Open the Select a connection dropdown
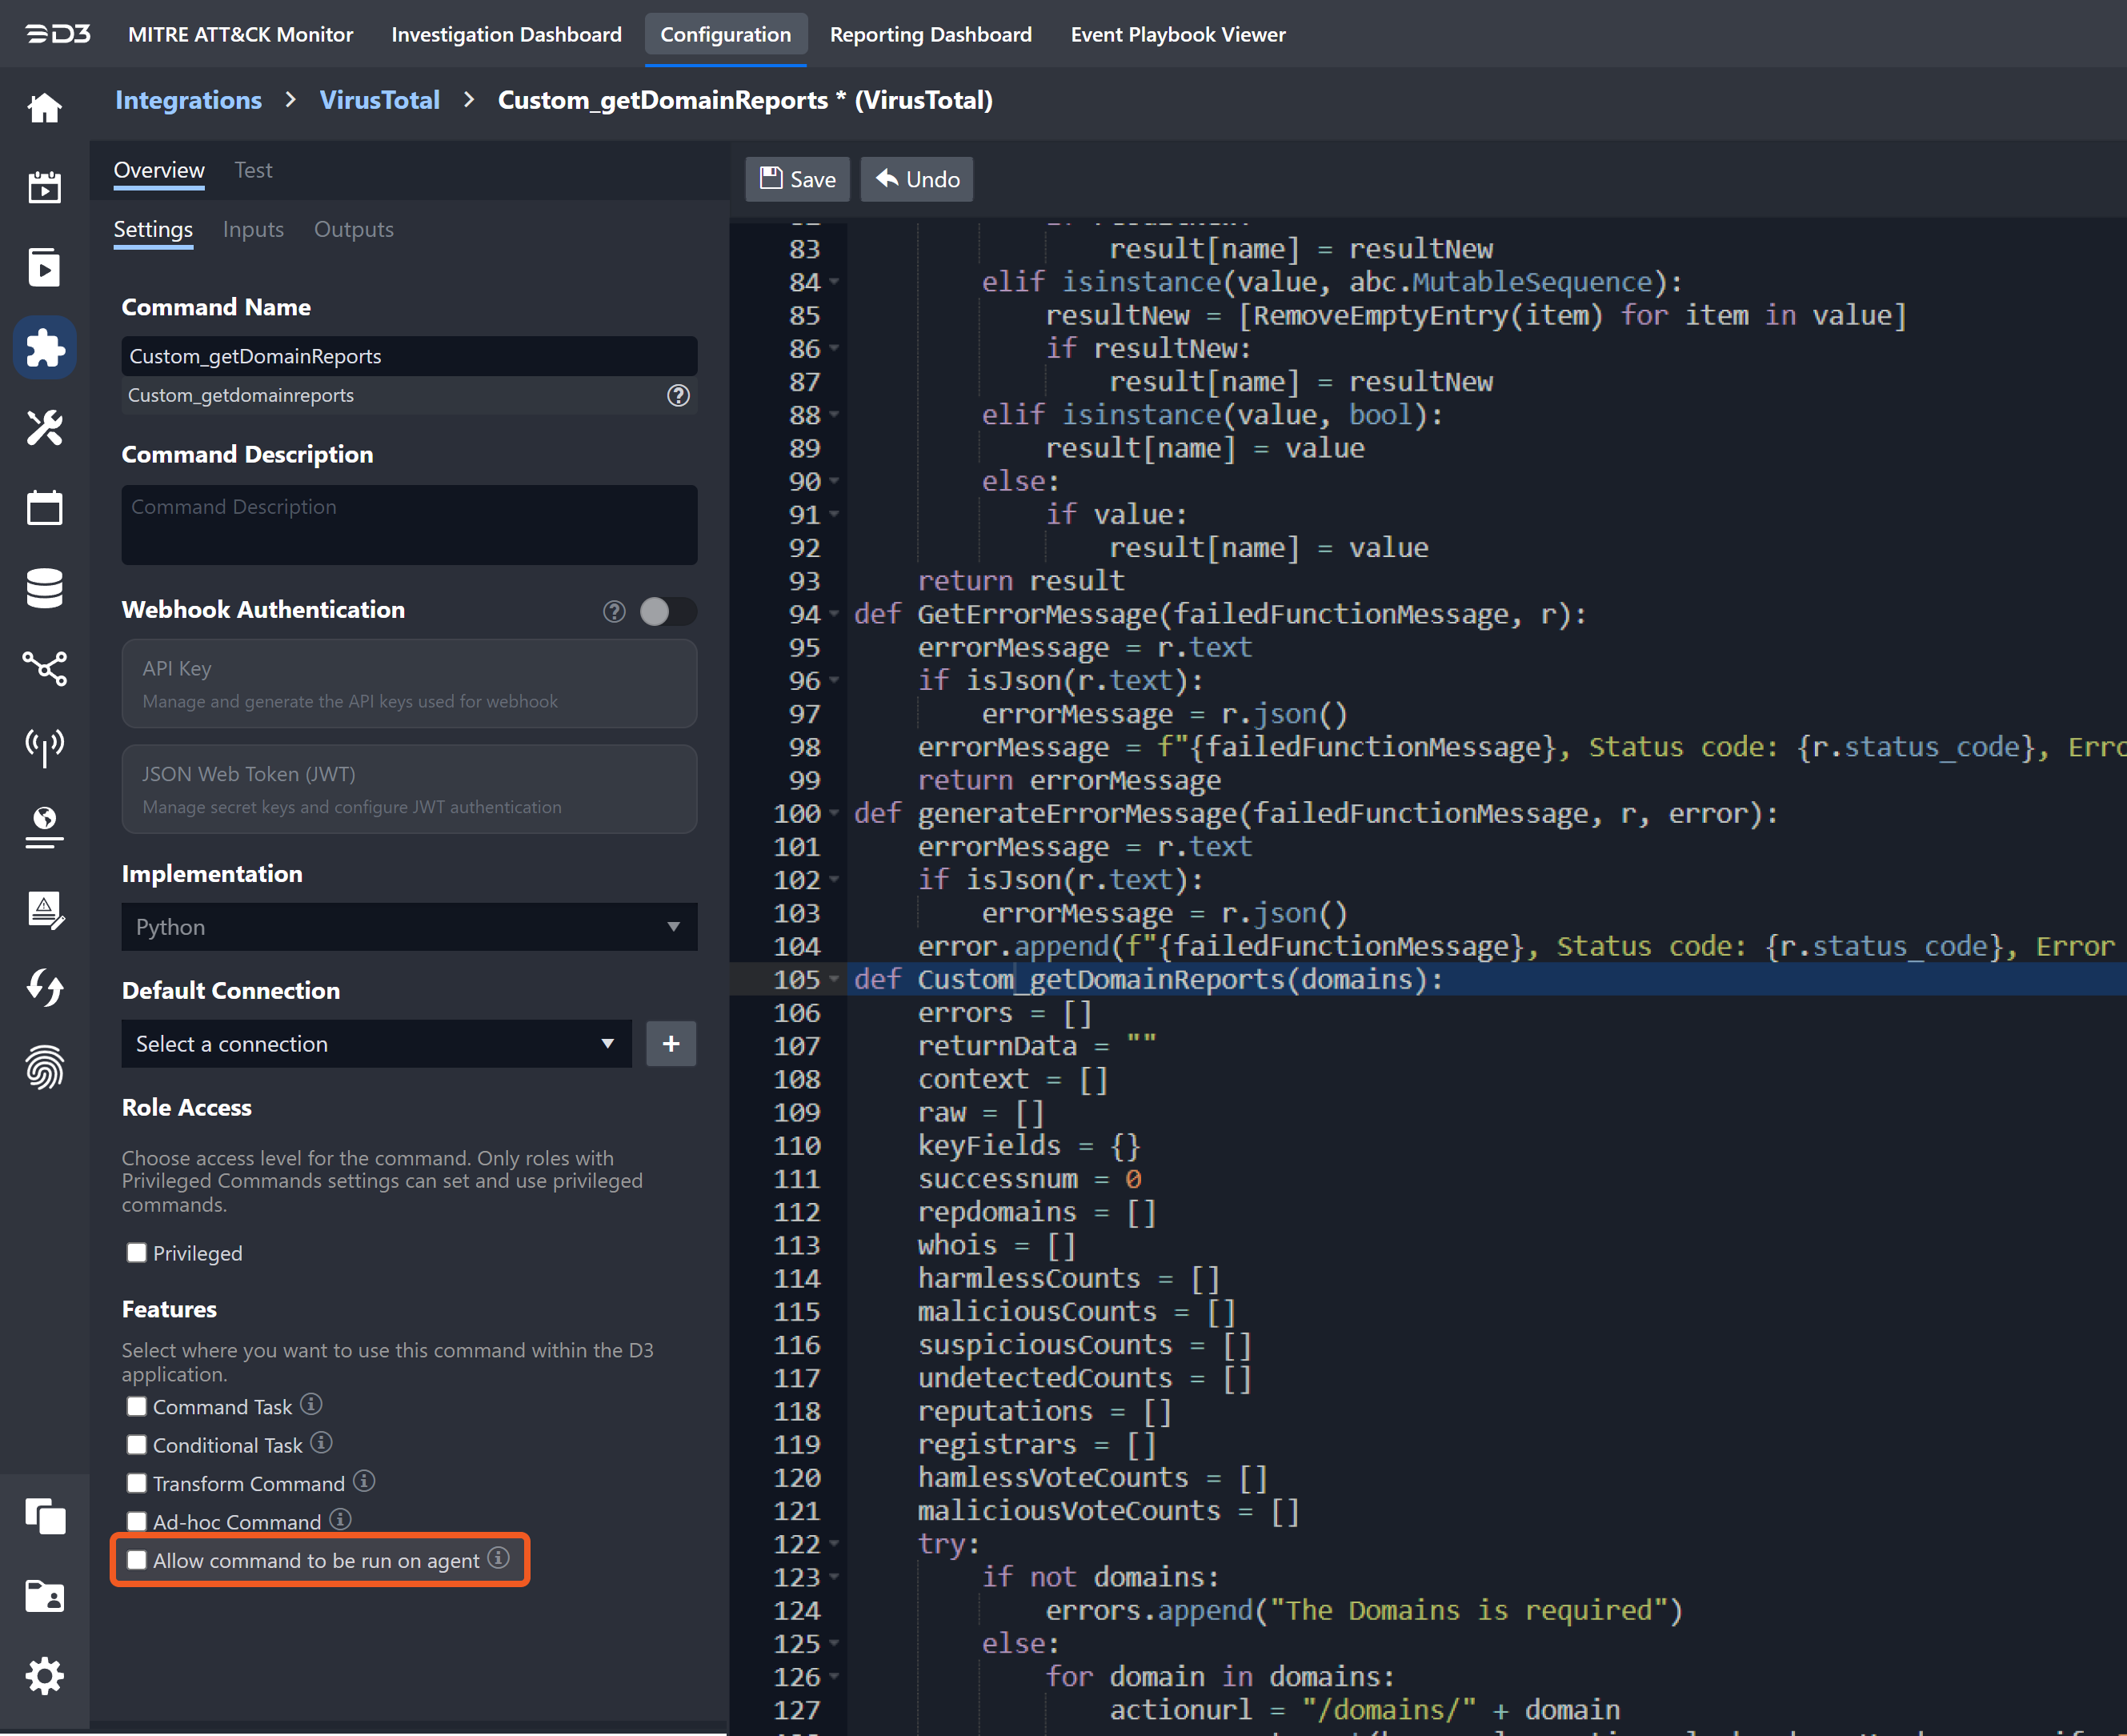Image resolution: width=2127 pixels, height=1736 pixels. pos(376,1044)
